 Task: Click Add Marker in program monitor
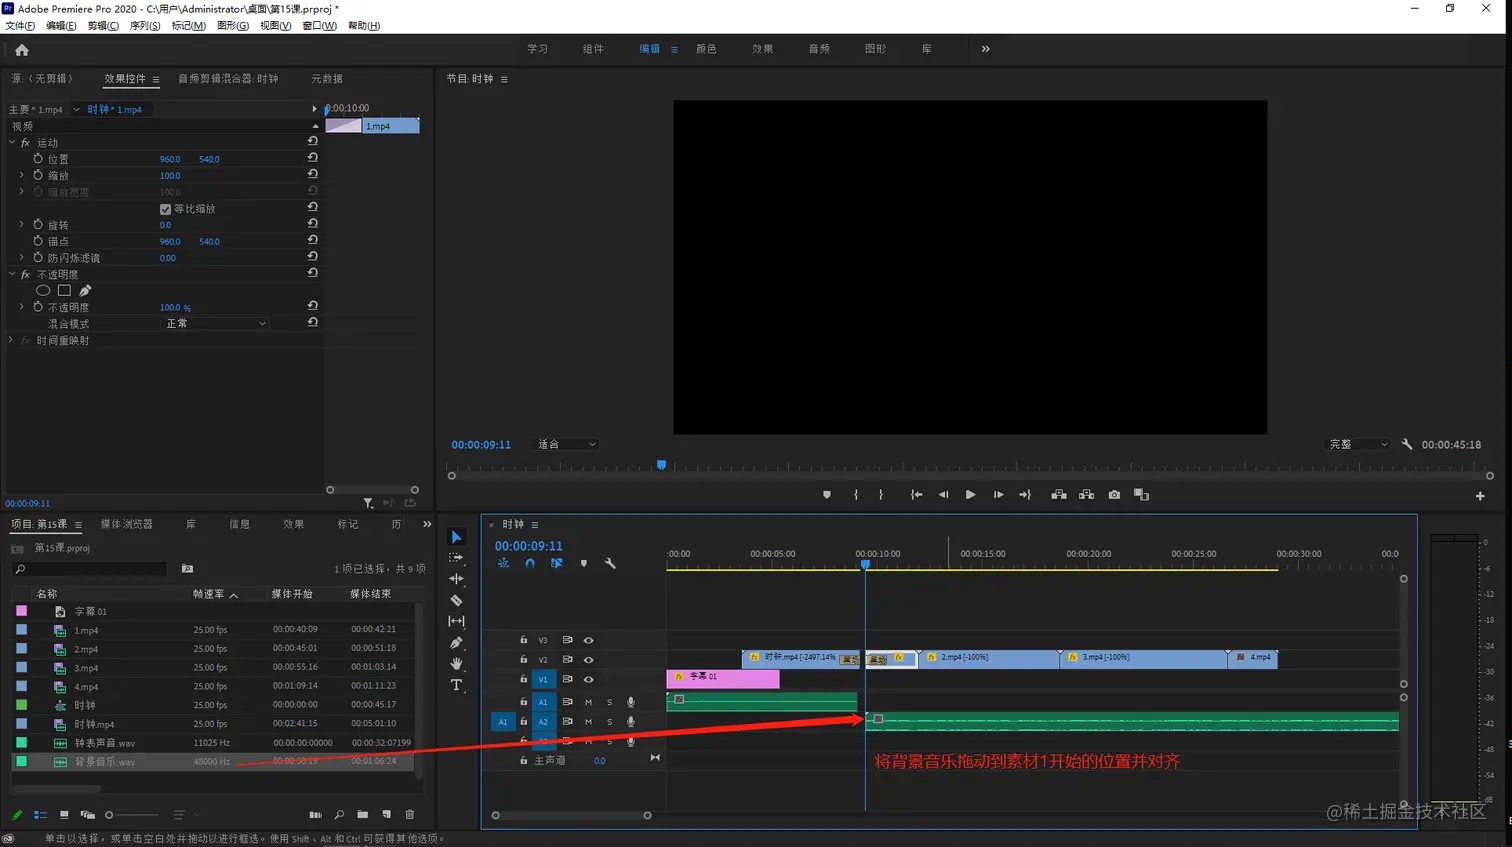point(827,495)
